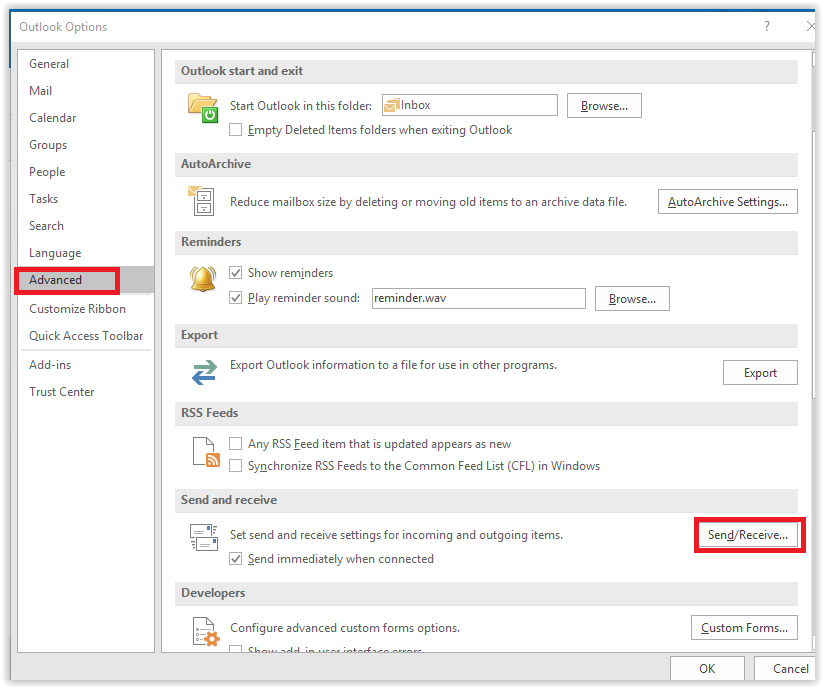Open Send/Receive settings
The image size is (823, 688).
(747, 535)
